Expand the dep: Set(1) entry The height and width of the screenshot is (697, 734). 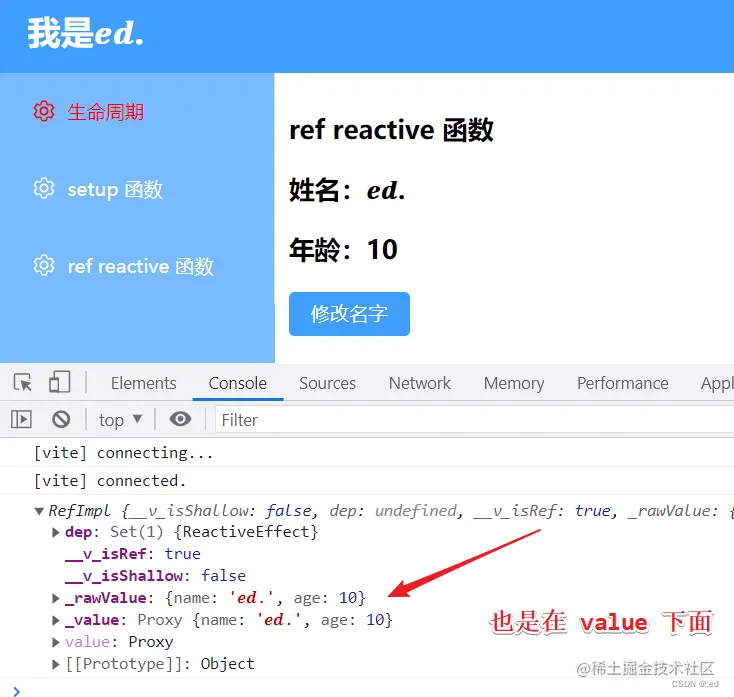coord(56,532)
